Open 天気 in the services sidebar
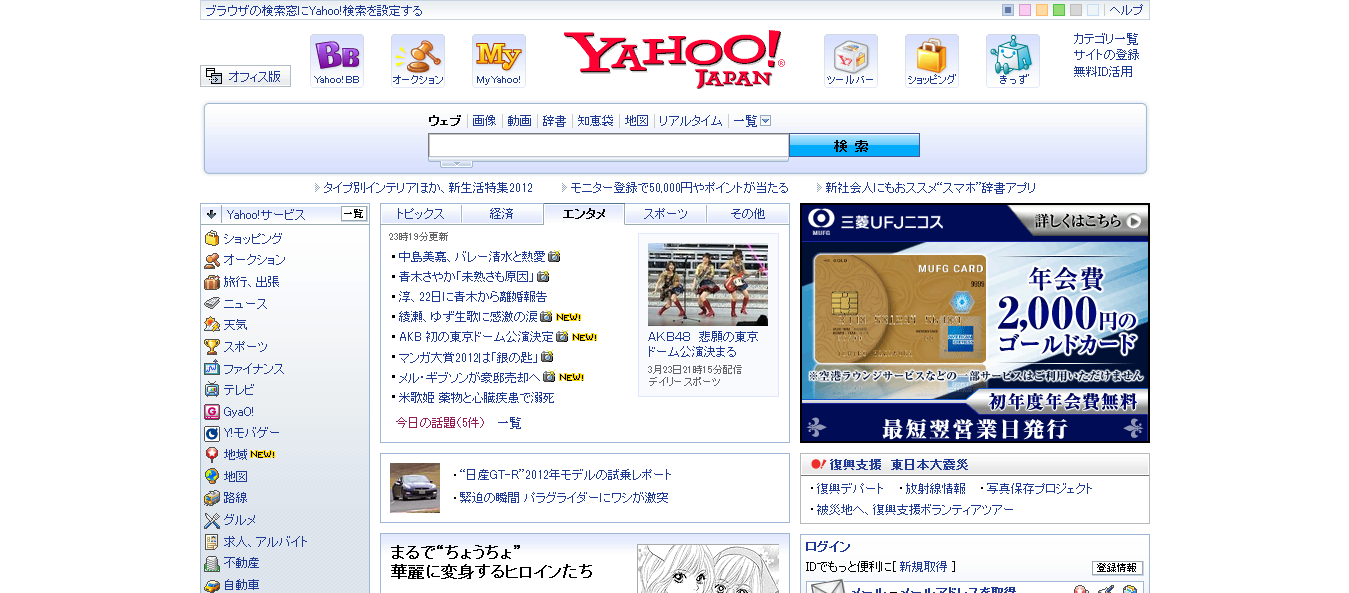This screenshot has height=593, width=1349. (226, 325)
